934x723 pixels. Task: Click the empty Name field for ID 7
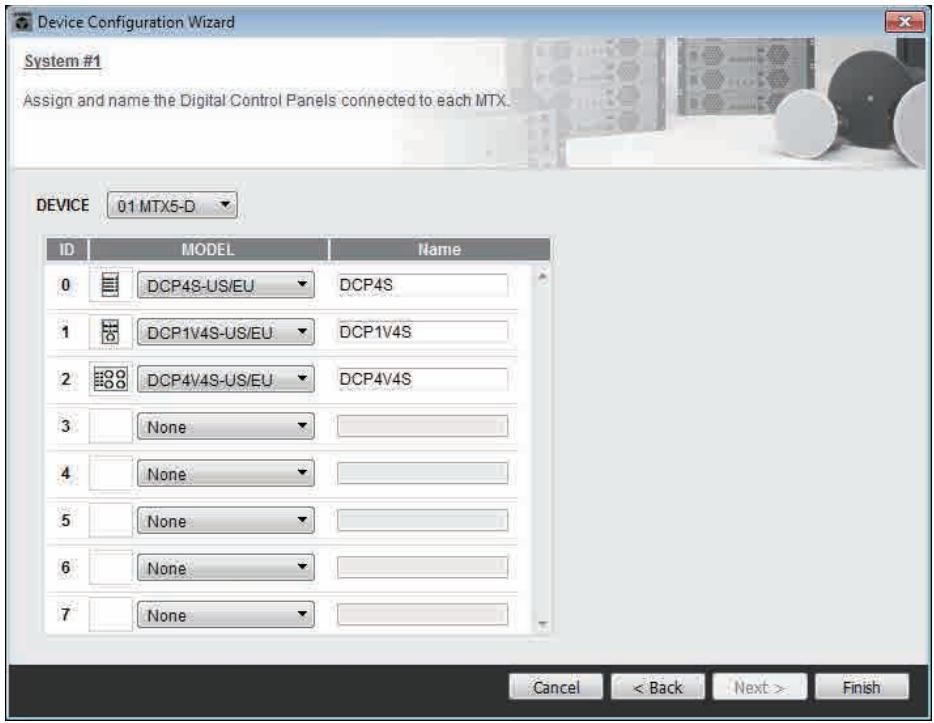pos(422,615)
